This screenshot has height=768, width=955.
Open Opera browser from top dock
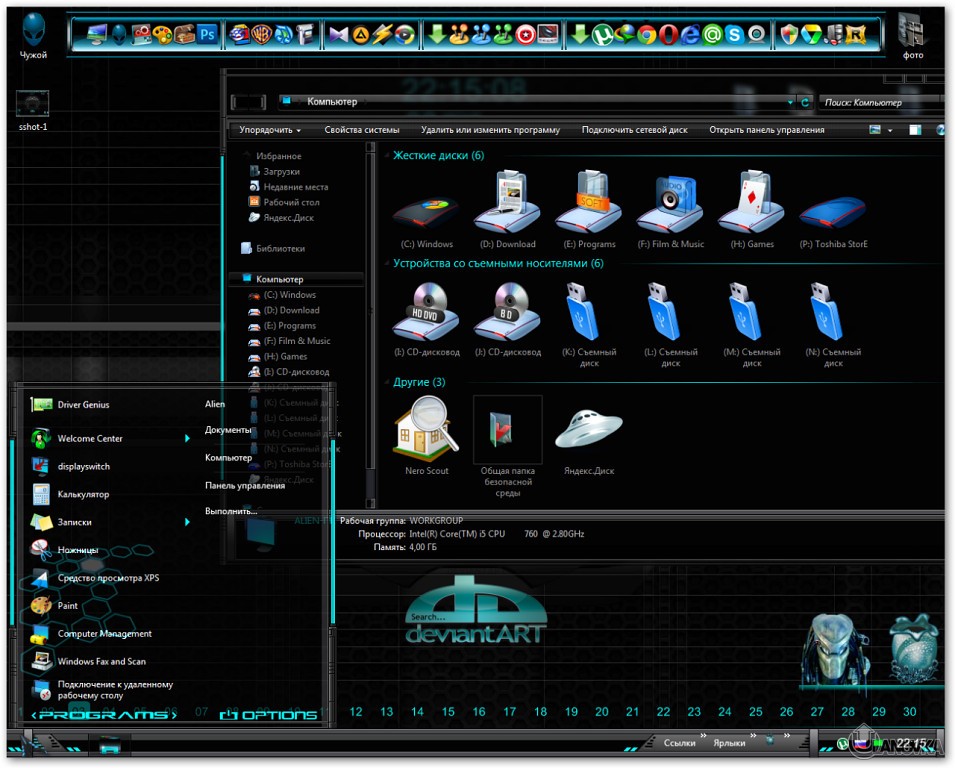tap(668, 35)
